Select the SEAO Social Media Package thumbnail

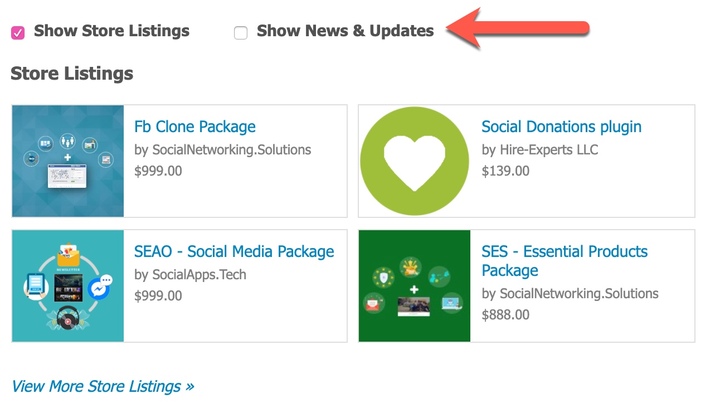point(68,286)
